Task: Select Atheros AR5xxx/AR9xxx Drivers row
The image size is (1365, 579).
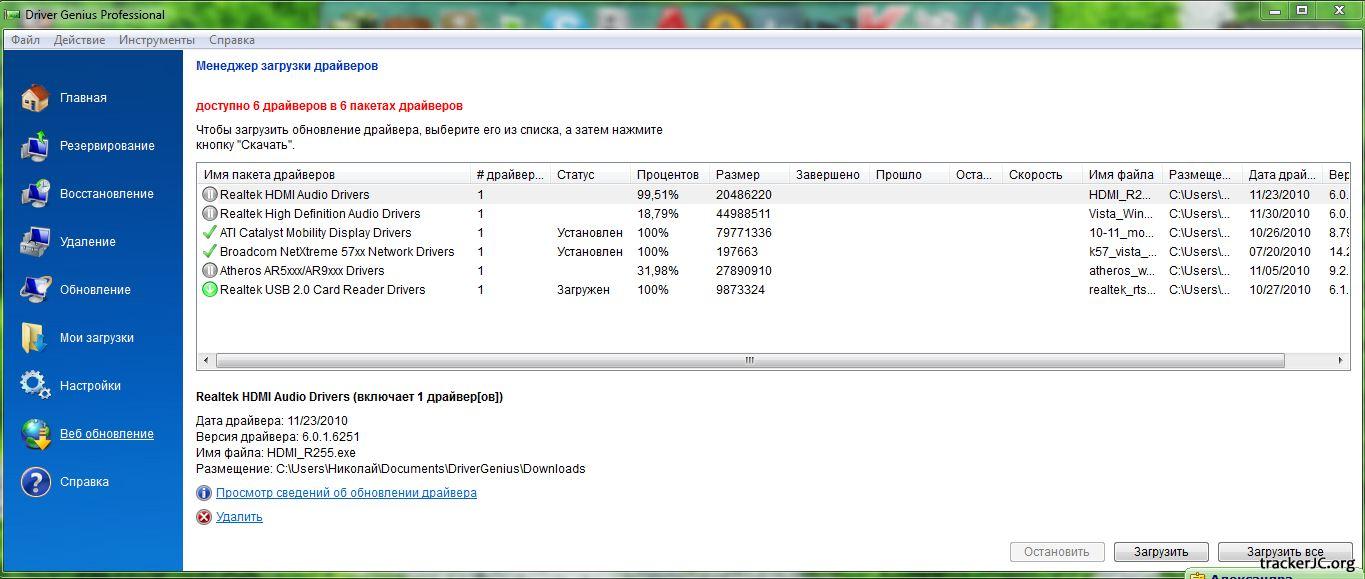Action: click(302, 271)
